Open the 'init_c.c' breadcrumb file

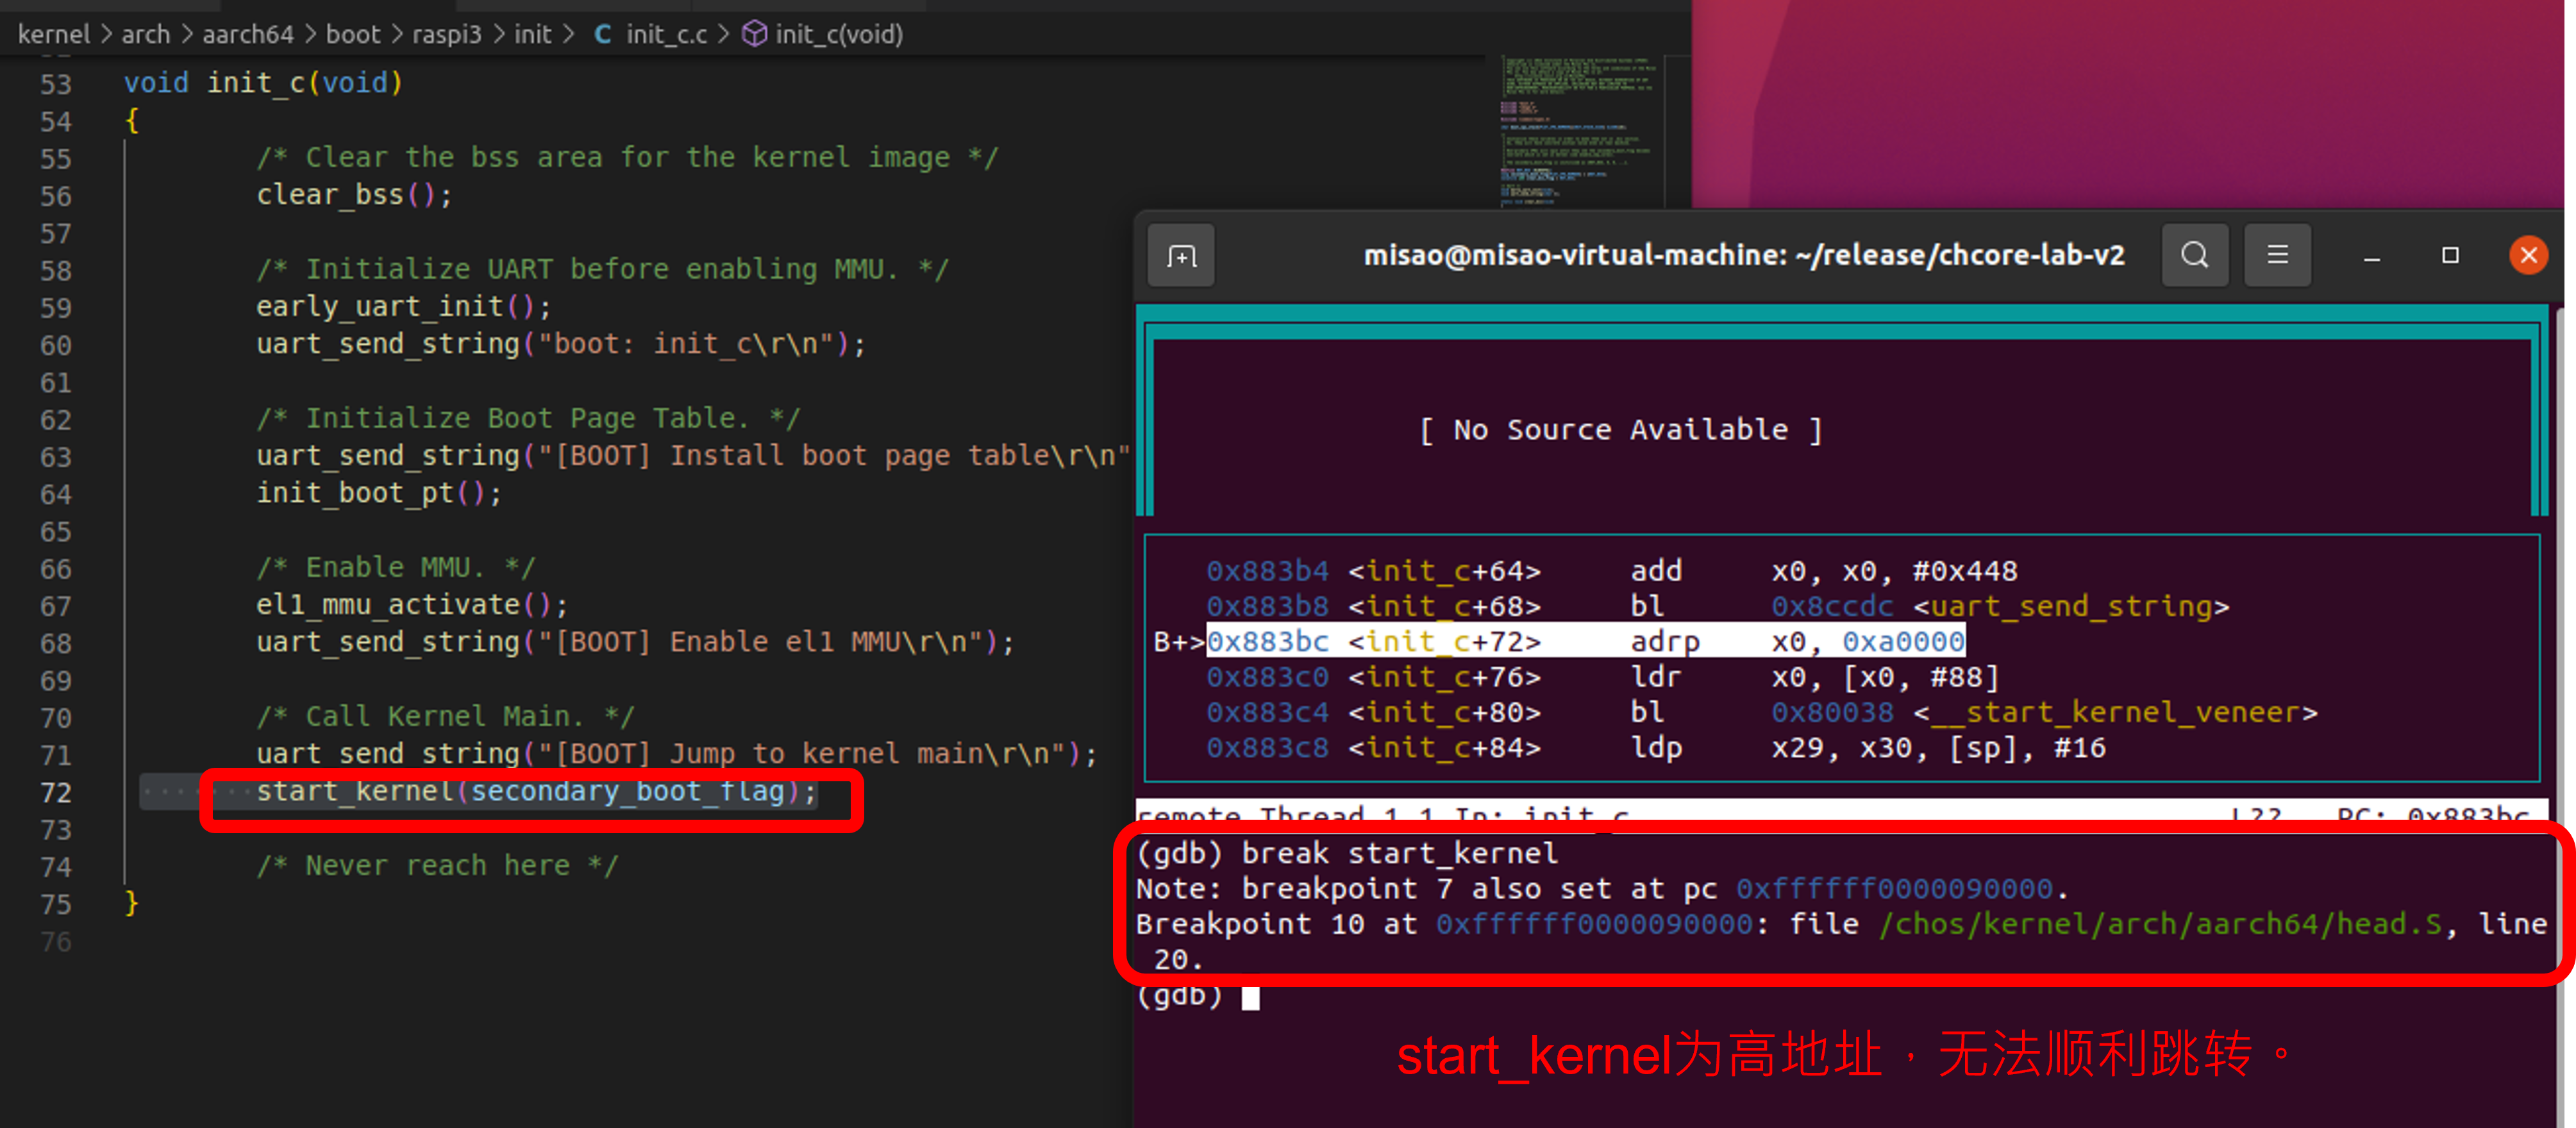tap(667, 34)
